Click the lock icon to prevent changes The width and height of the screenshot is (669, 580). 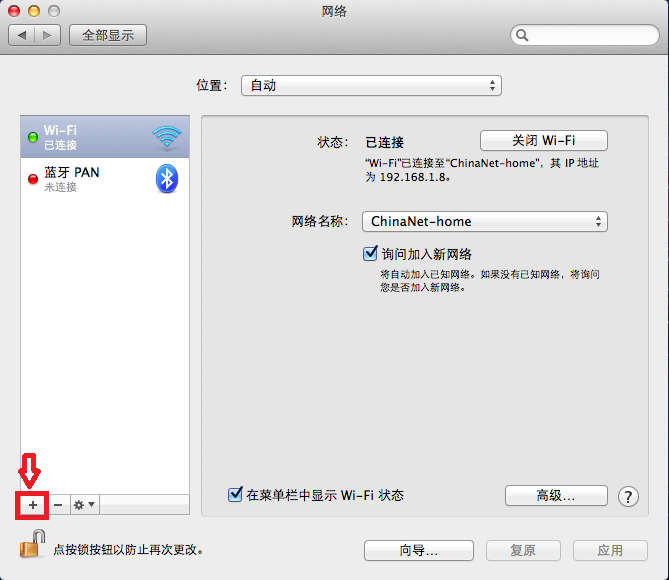click(x=33, y=545)
